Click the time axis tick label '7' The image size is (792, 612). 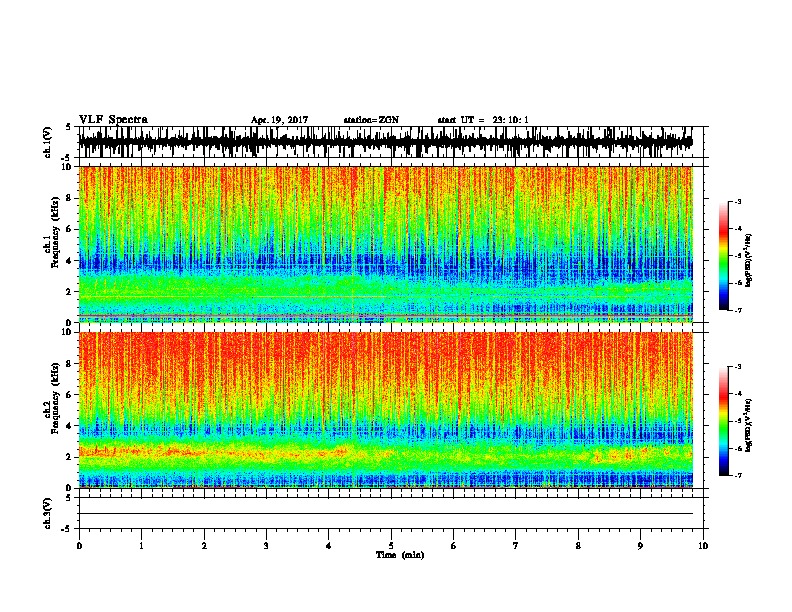pos(516,546)
